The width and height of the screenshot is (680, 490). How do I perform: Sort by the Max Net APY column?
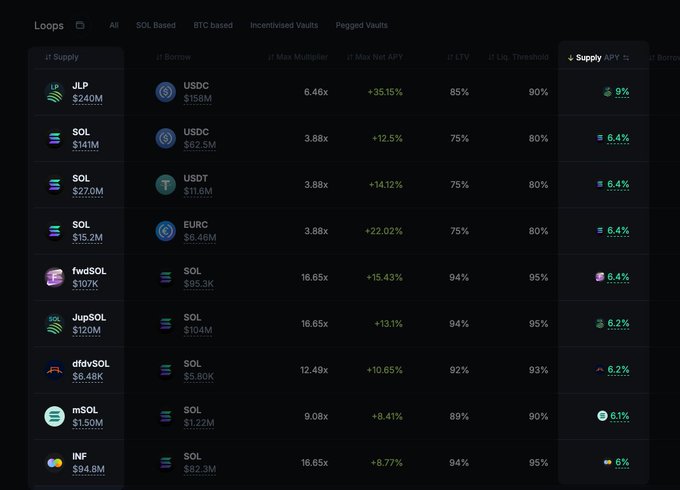375,57
